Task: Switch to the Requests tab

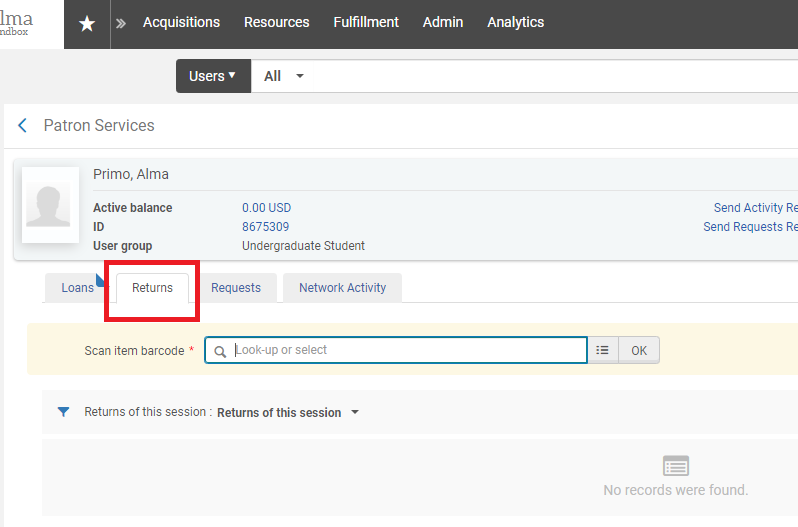Action: point(236,288)
